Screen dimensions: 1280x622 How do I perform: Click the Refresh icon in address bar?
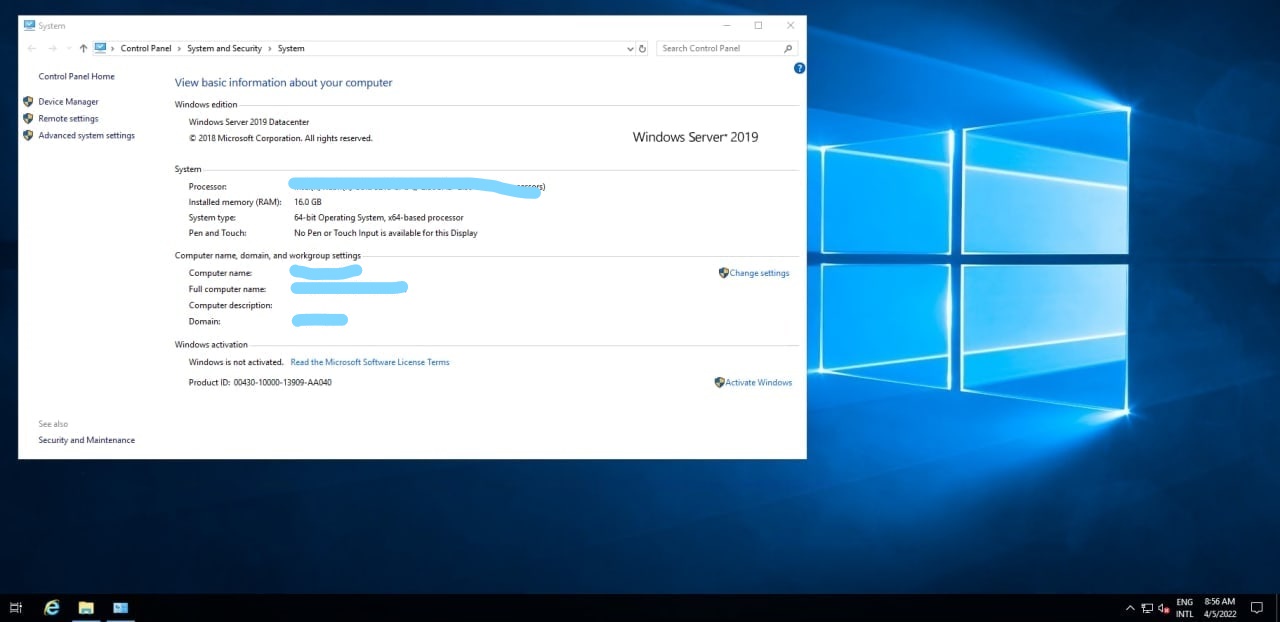click(643, 47)
